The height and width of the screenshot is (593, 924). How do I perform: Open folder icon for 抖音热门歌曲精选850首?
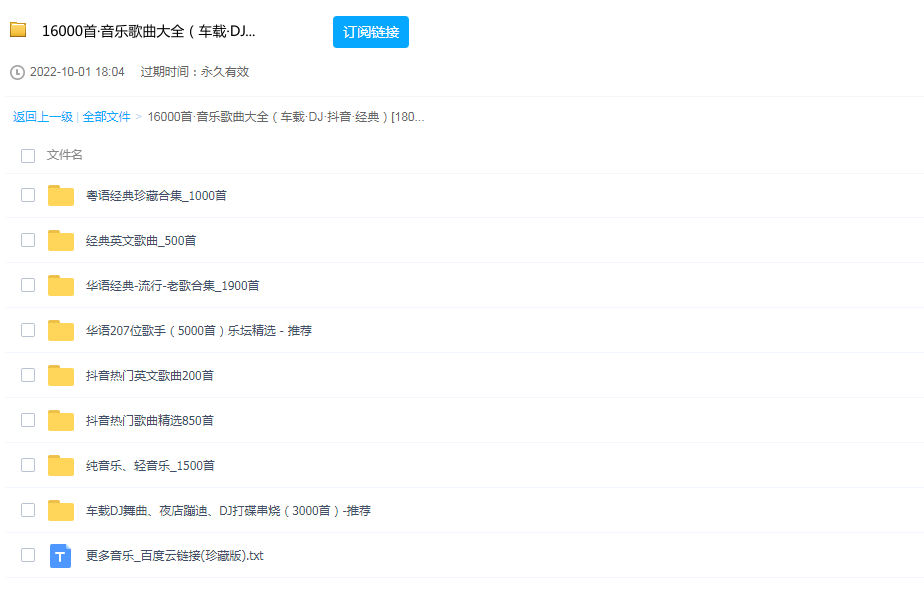61,420
